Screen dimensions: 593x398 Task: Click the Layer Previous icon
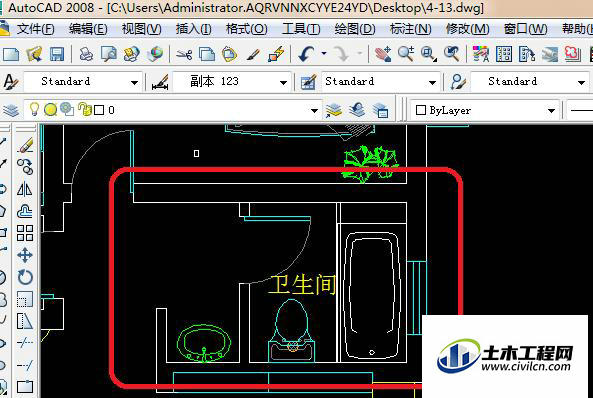(357, 110)
